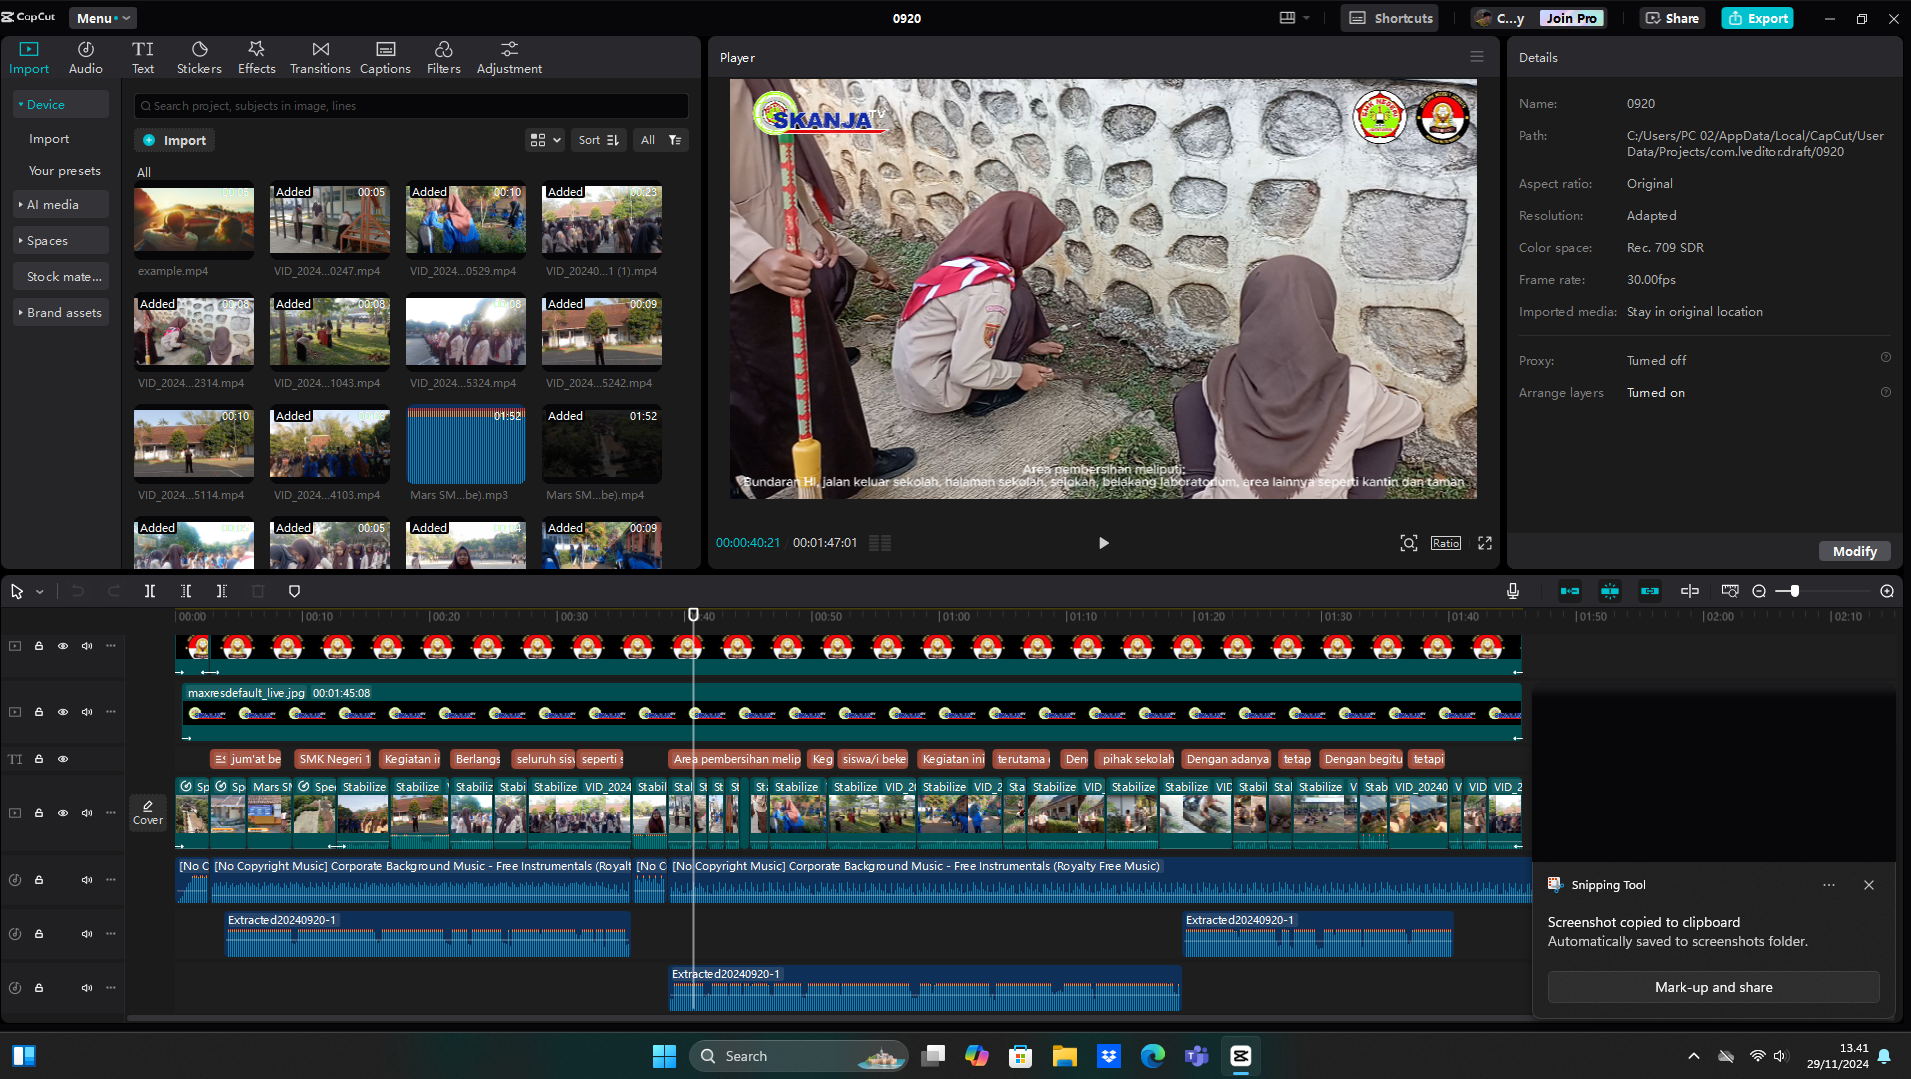Open the Menu dropdown
Viewport: 1911px width, 1079px height.
click(103, 18)
